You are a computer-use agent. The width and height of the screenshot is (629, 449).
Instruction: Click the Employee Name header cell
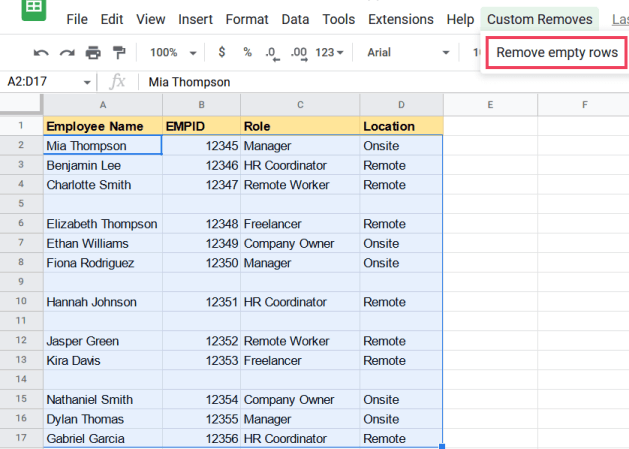pyautogui.click(x=103, y=126)
